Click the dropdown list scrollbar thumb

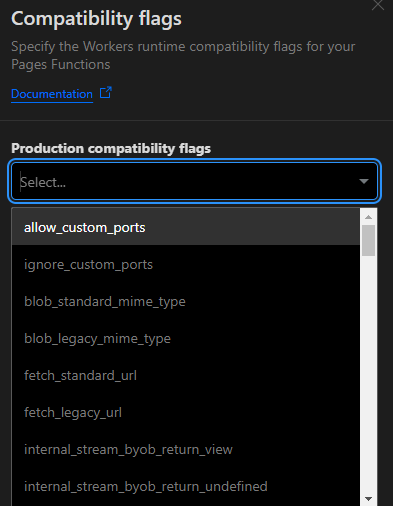[368, 240]
